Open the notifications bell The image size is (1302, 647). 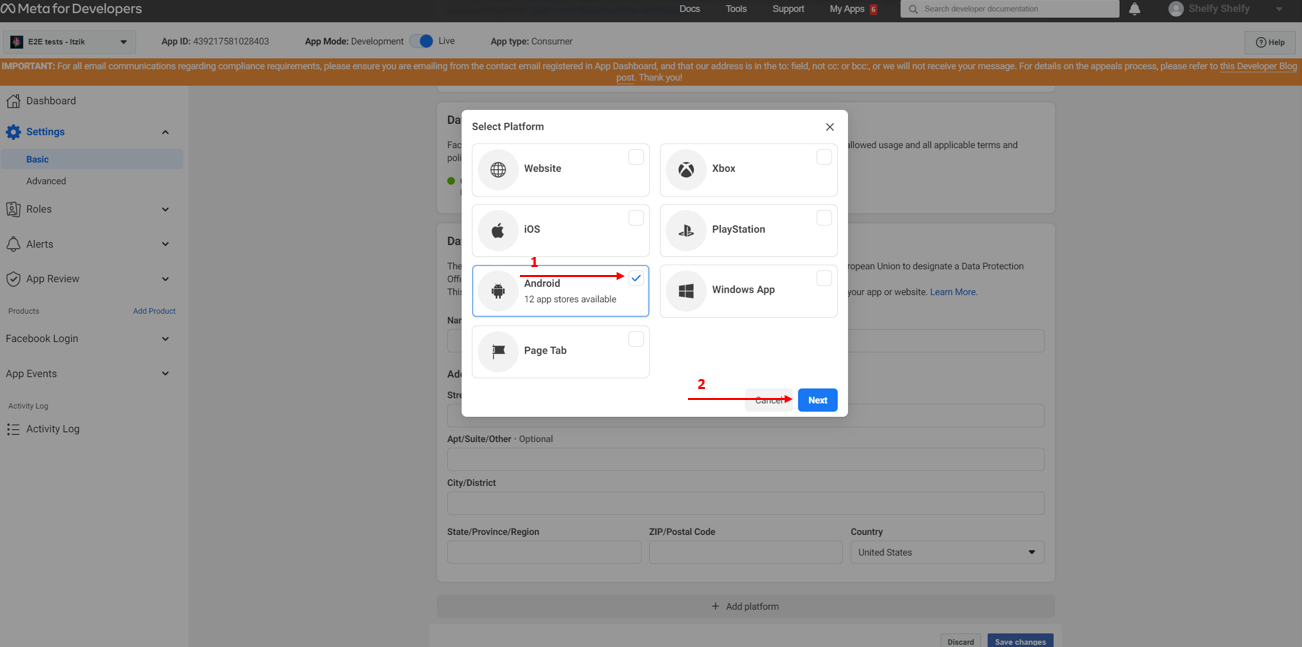[1134, 9]
